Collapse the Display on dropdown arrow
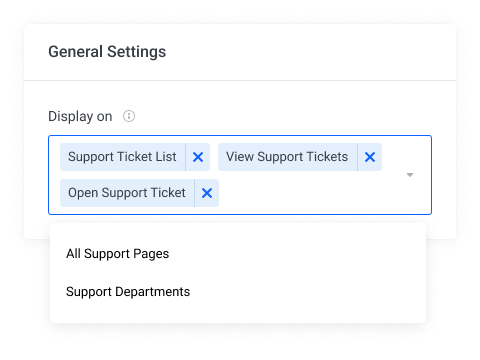Viewport: 480px width, 360px height. 410,175
